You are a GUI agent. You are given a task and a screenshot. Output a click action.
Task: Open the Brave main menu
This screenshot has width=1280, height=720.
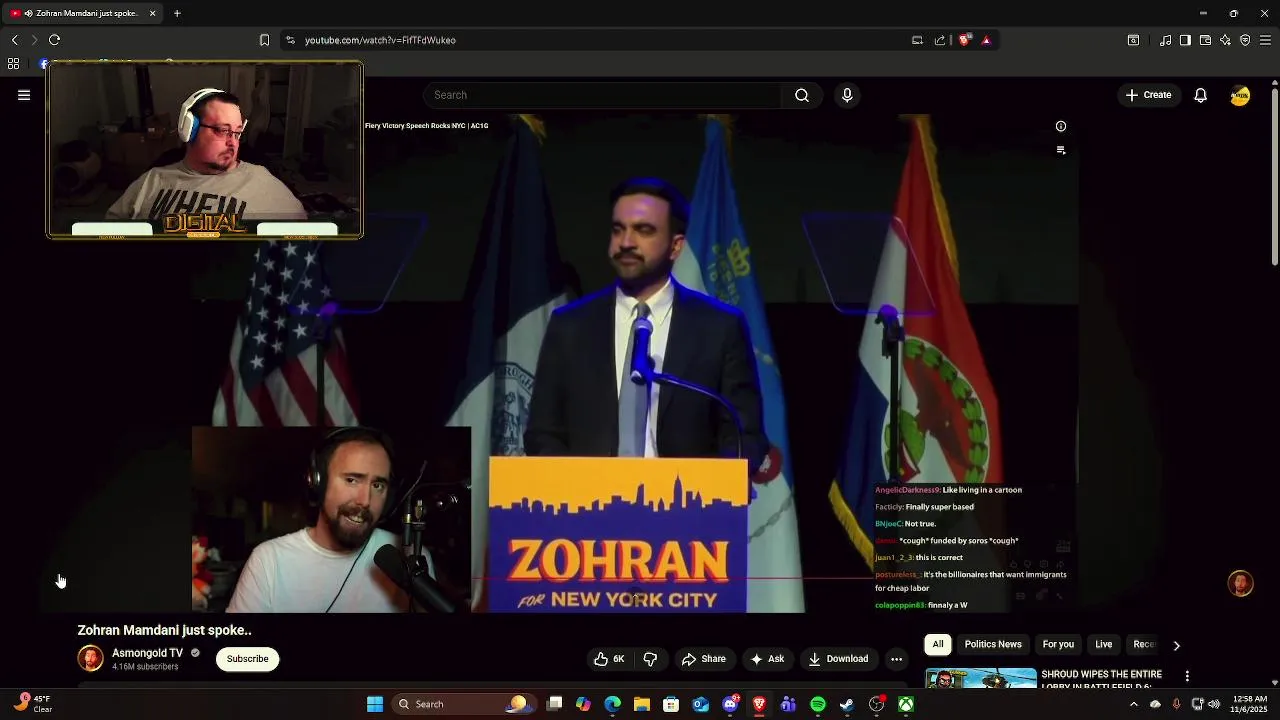click(1265, 40)
